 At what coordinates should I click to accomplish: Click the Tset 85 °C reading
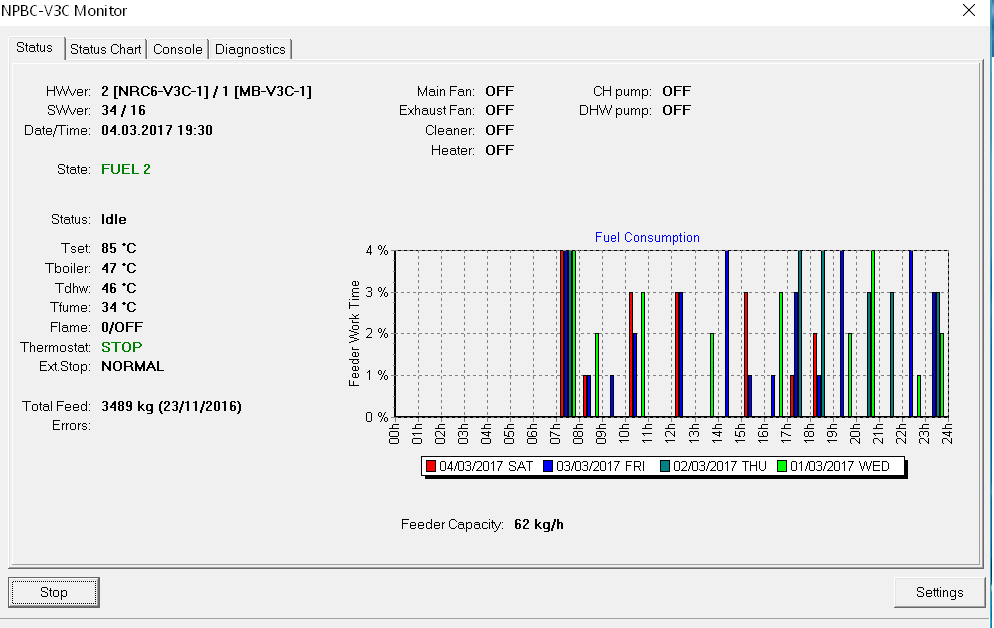click(119, 248)
